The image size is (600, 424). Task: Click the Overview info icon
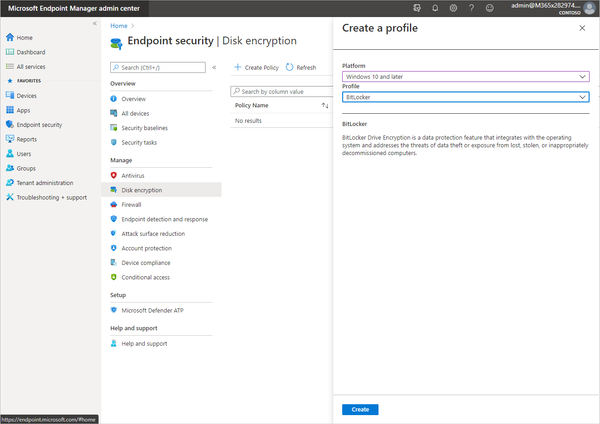click(114, 99)
